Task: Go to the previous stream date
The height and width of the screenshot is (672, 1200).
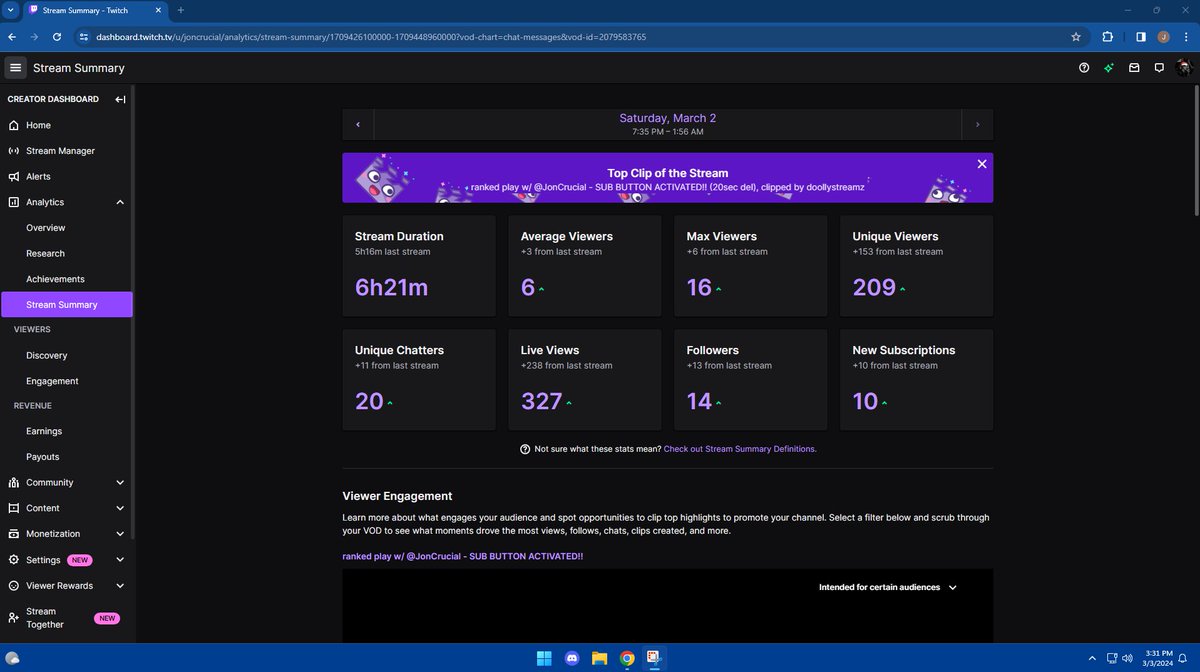Action: 358,125
